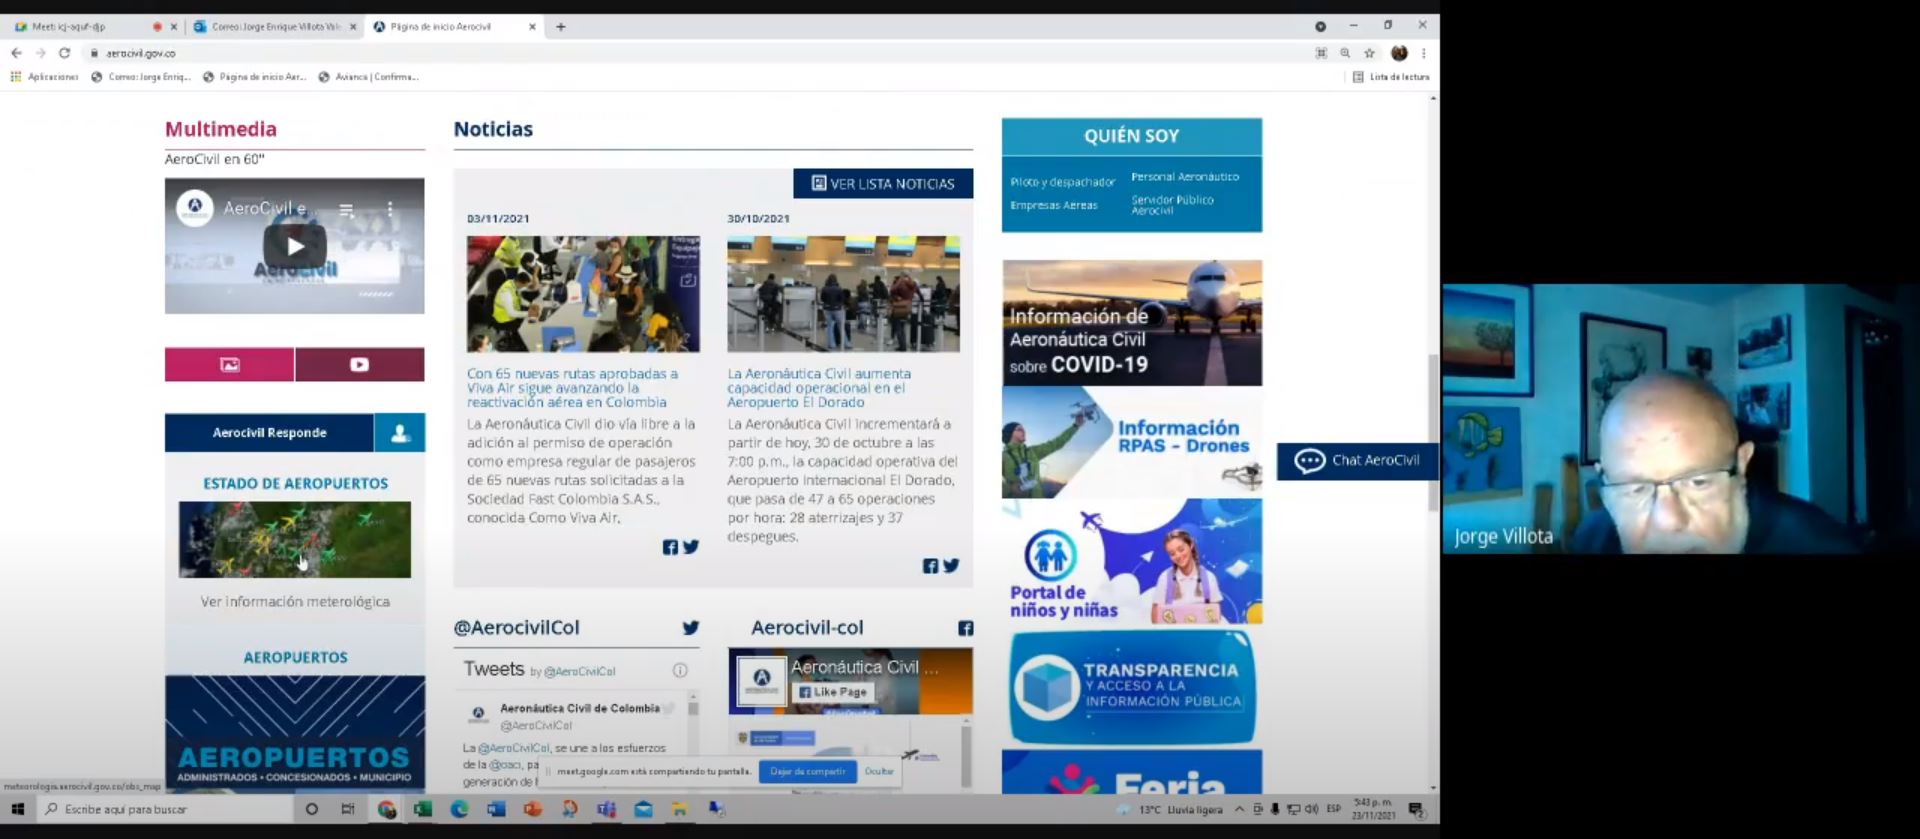Open Excel from the taskbar
Image resolution: width=1920 pixels, height=839 pixels.
pyautogui.click(x=423, y=809)
